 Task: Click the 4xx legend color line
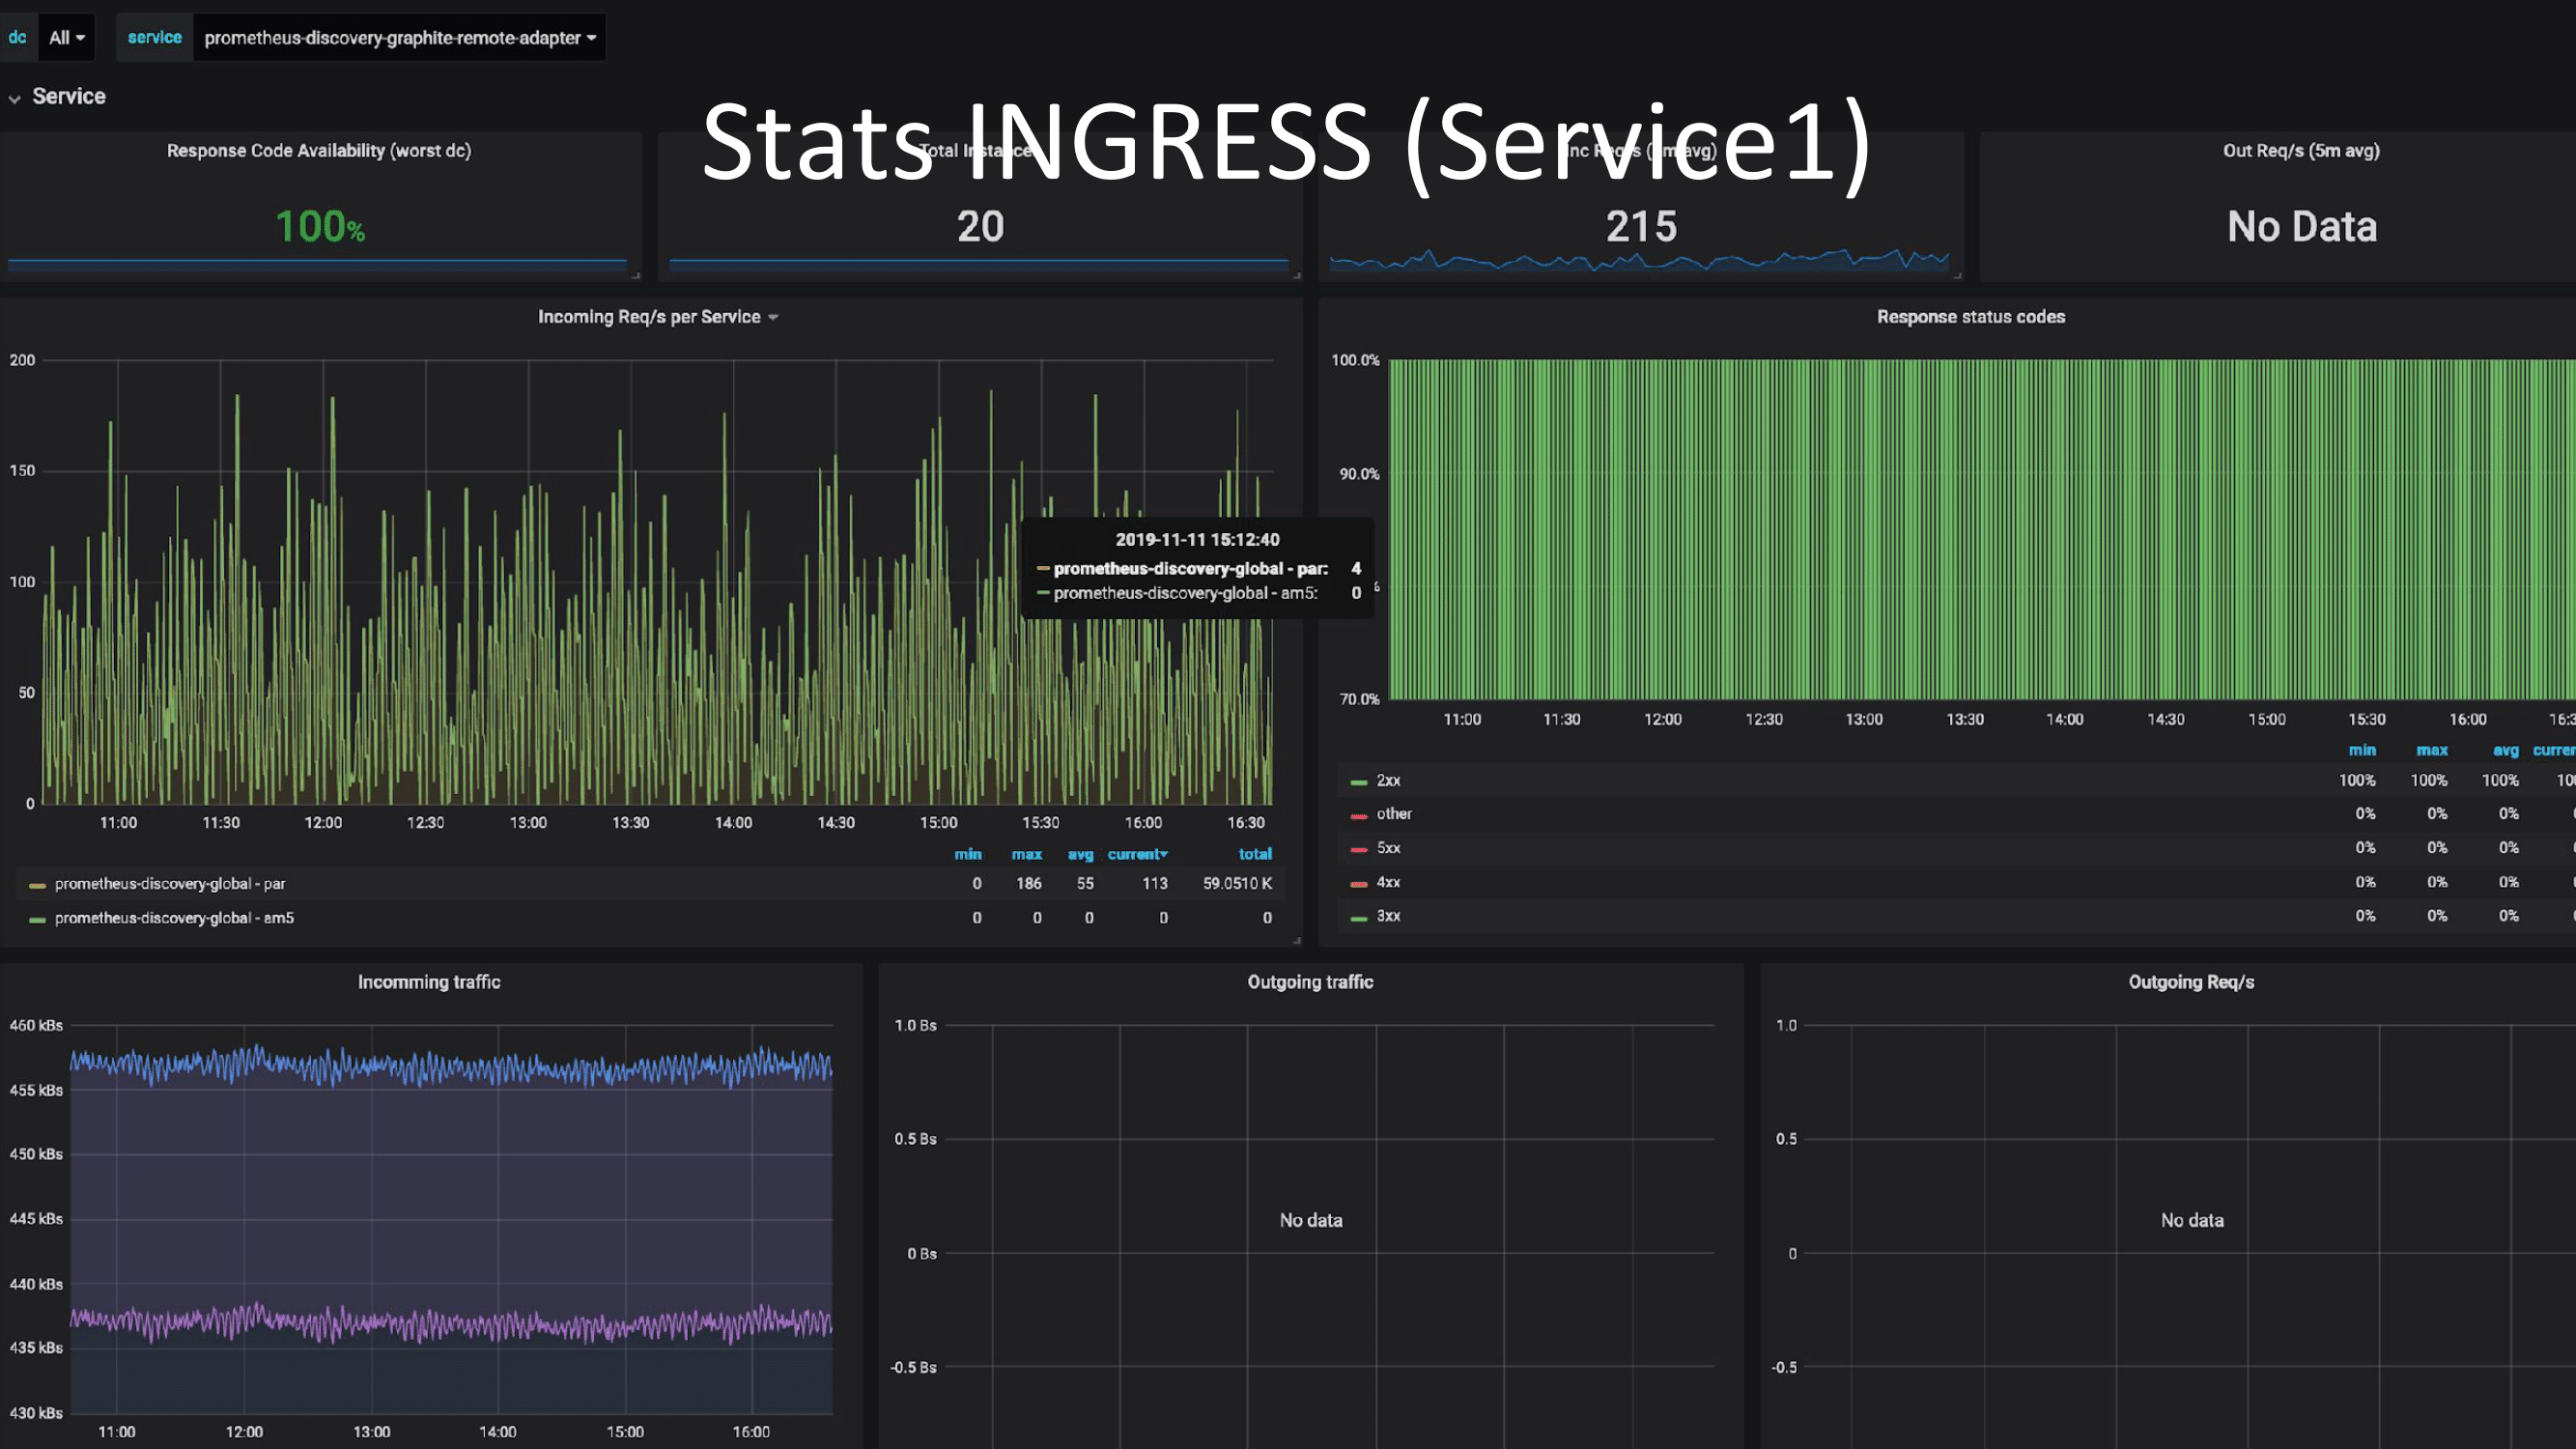pos(1358,883)
